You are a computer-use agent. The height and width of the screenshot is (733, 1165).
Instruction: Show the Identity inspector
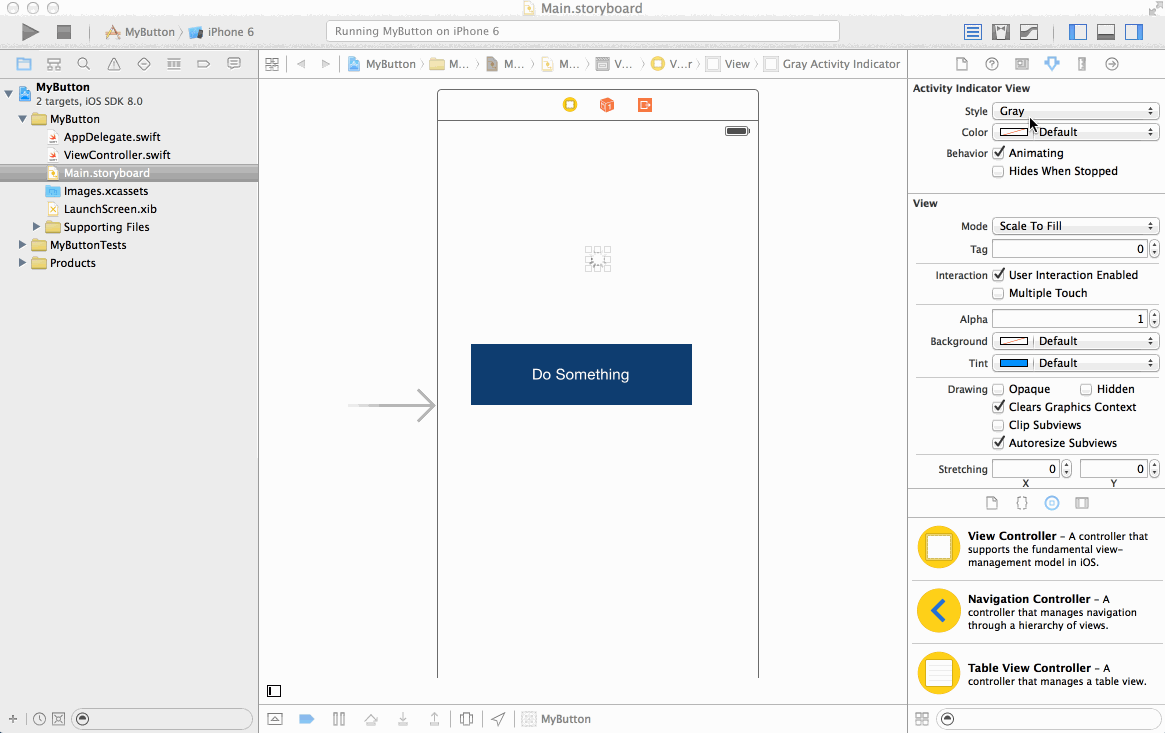tap(1022, 64)
